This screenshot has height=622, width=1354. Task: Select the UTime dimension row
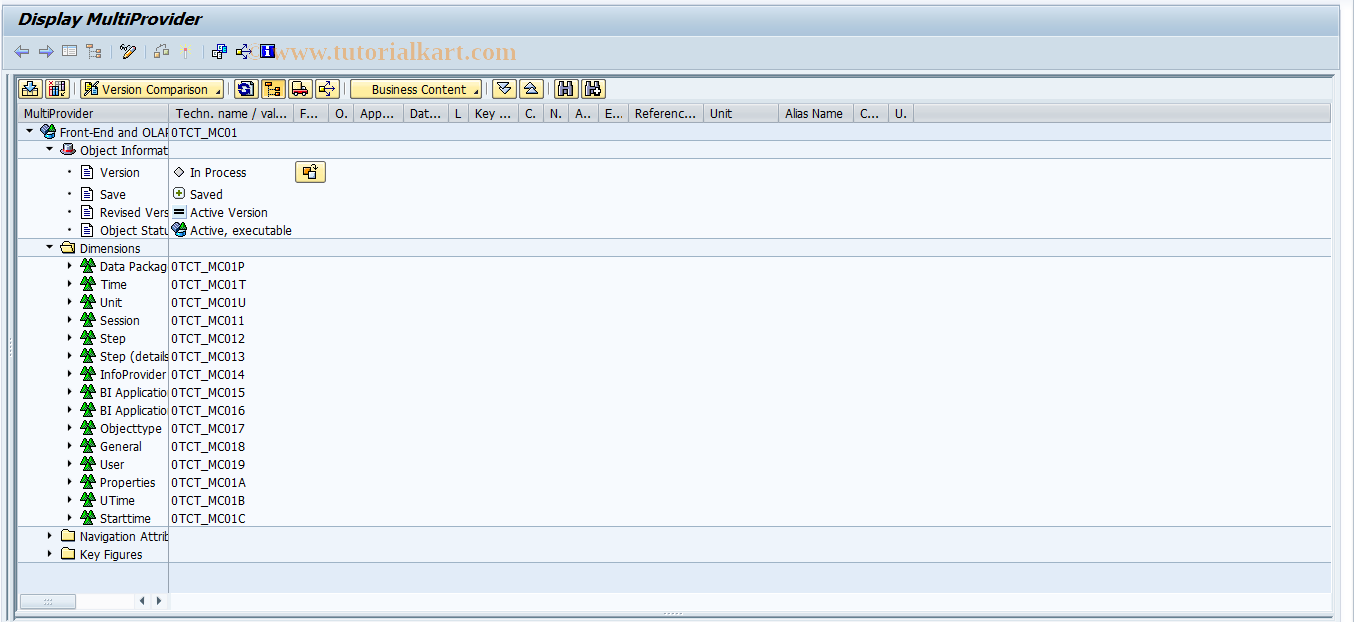click(117, 500)
